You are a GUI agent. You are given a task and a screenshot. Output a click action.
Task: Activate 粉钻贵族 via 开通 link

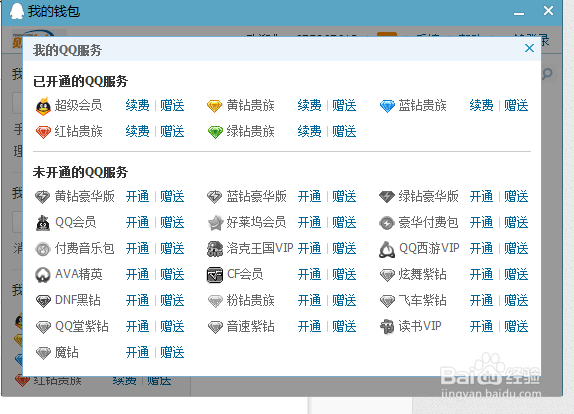(x=310, y=301)
